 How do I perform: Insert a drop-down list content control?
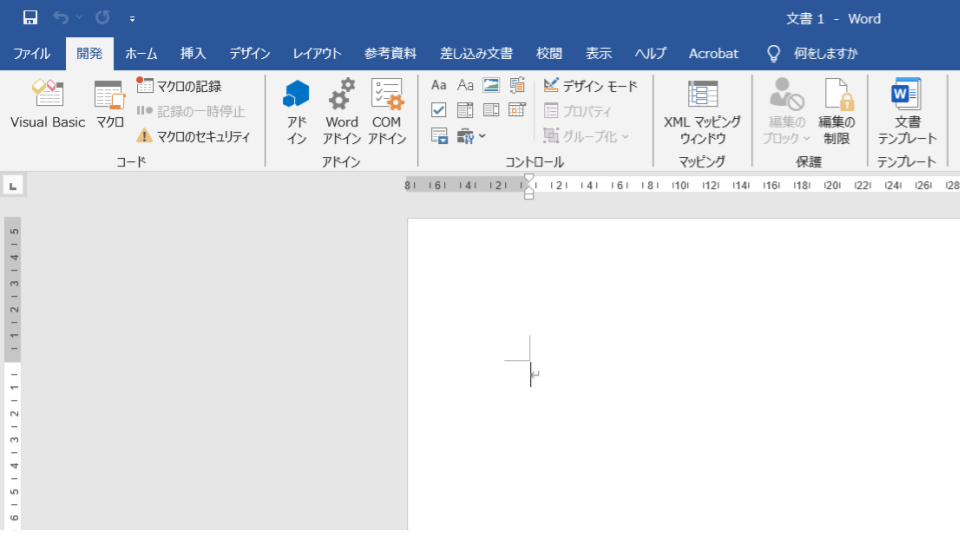pyautogui.click(x=491, y=110)
